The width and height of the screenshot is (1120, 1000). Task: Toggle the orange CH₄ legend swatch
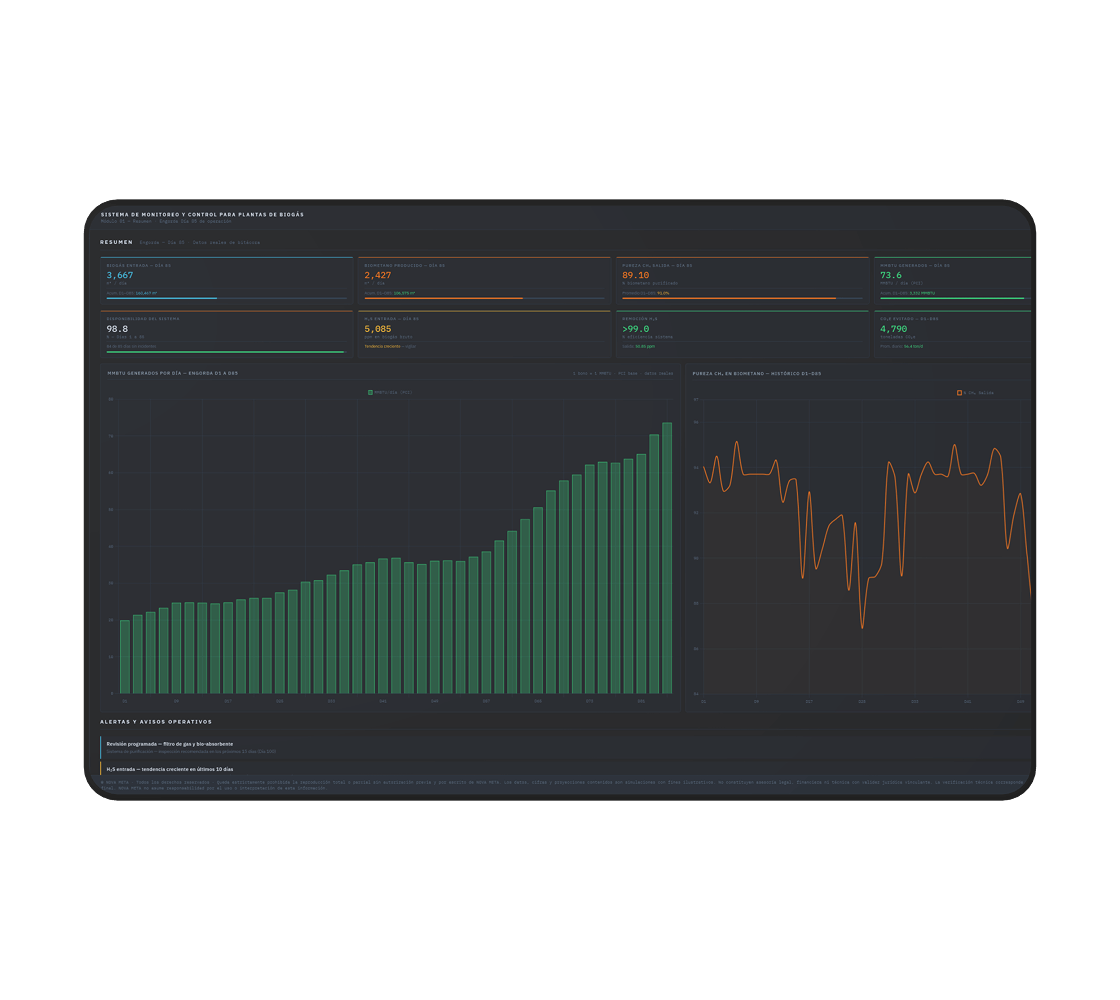(959, 393)
